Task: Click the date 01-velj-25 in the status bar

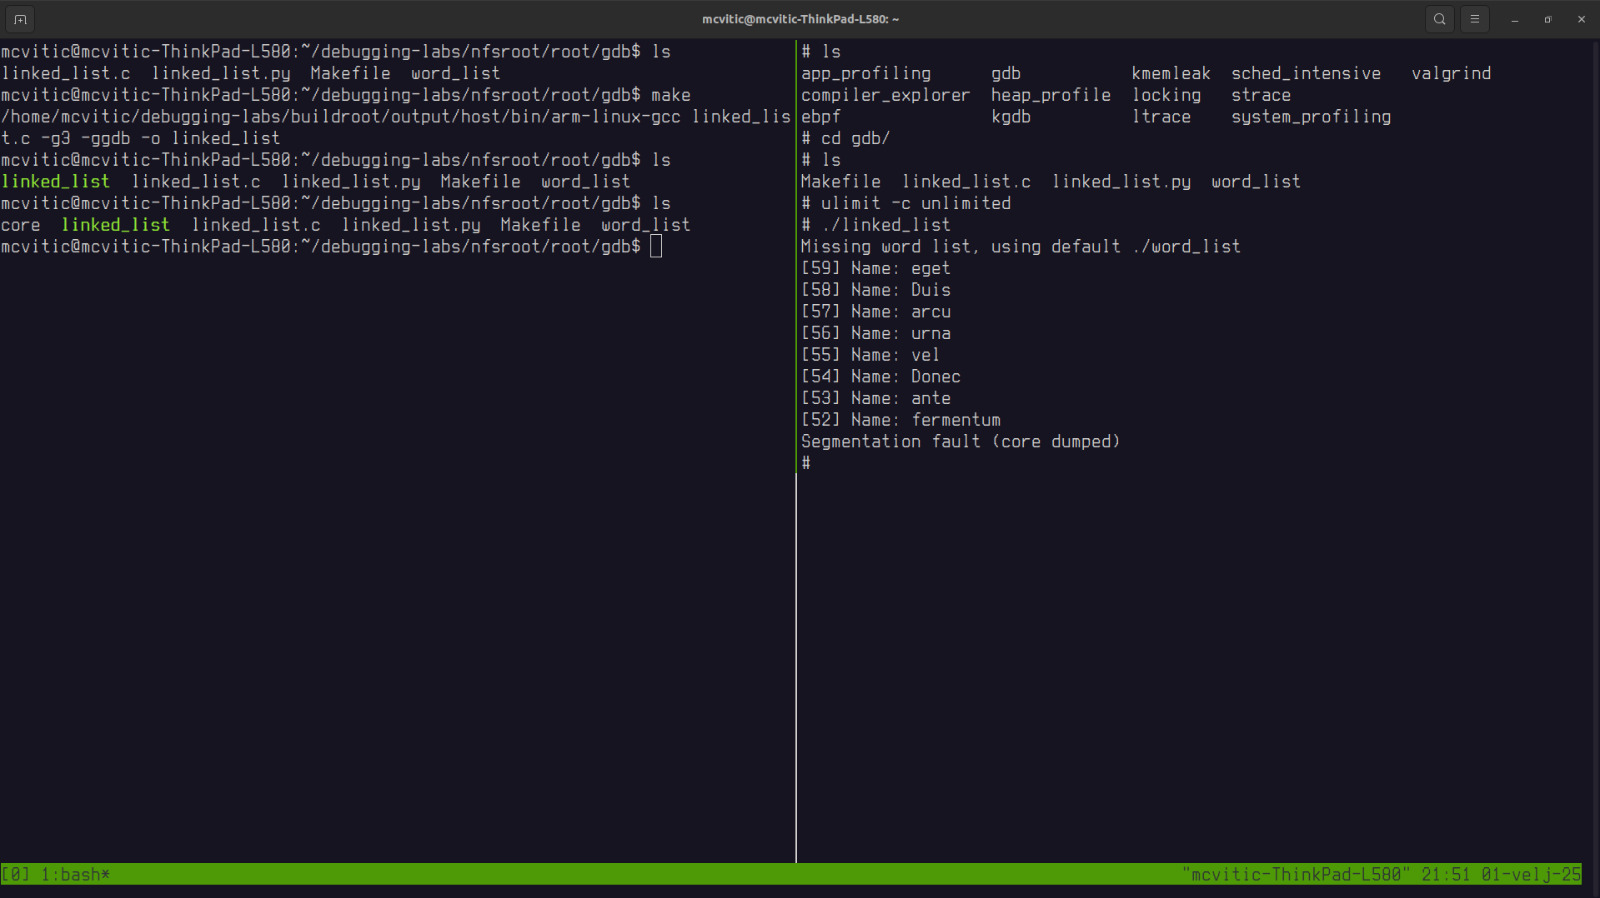Action: (1530, 875)
